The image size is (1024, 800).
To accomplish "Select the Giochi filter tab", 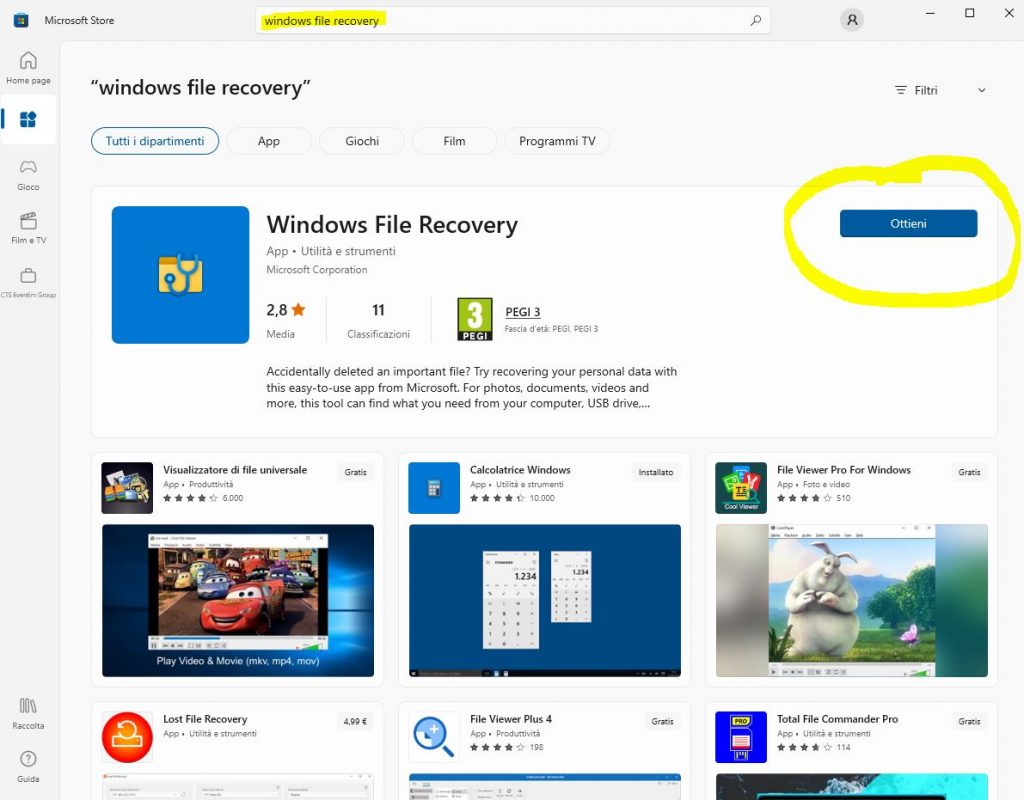I will pyautogui.click(x=362, y=141).
